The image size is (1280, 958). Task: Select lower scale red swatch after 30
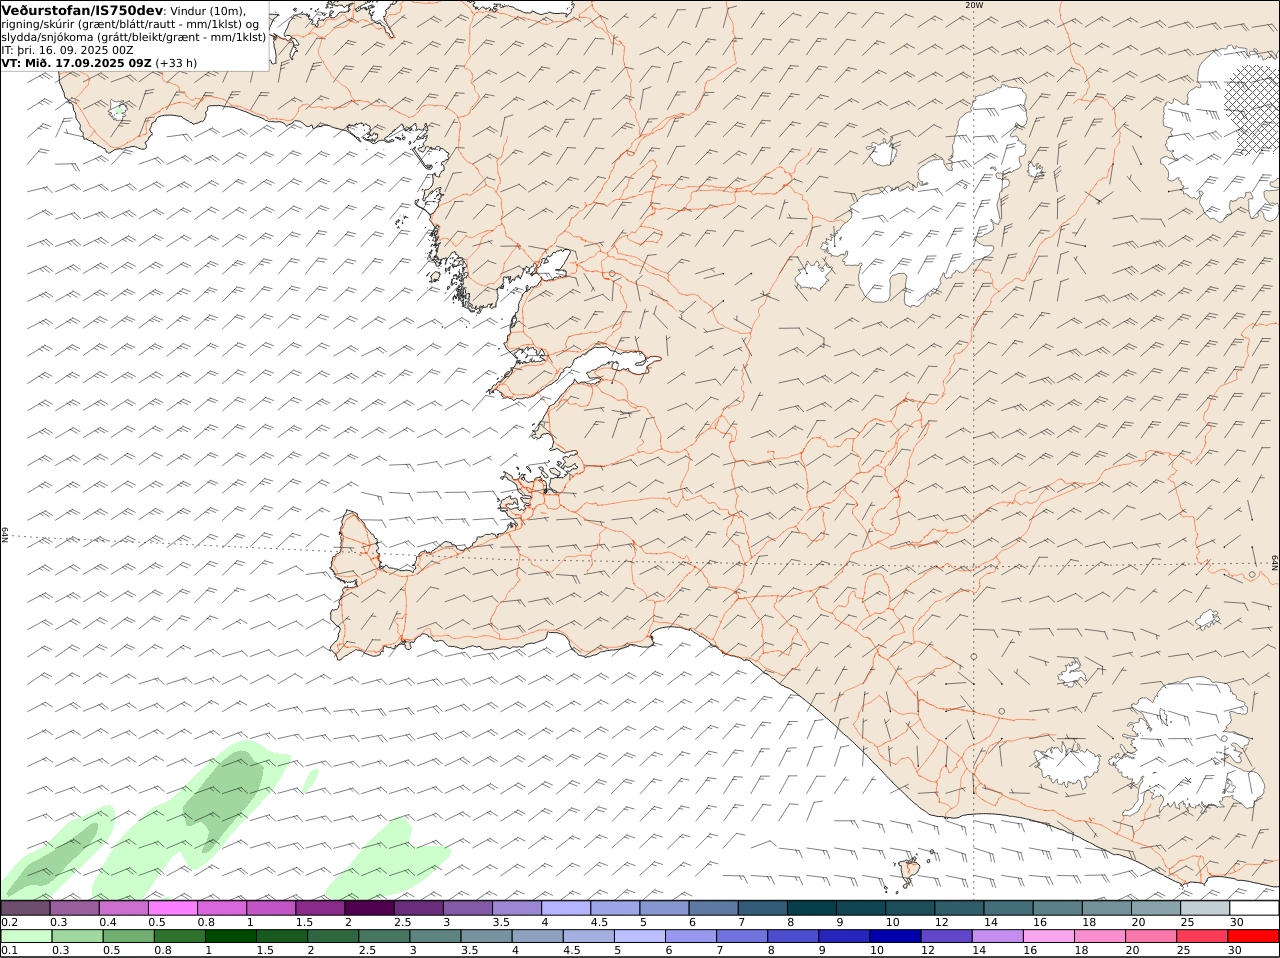(x=1252, y=936)
